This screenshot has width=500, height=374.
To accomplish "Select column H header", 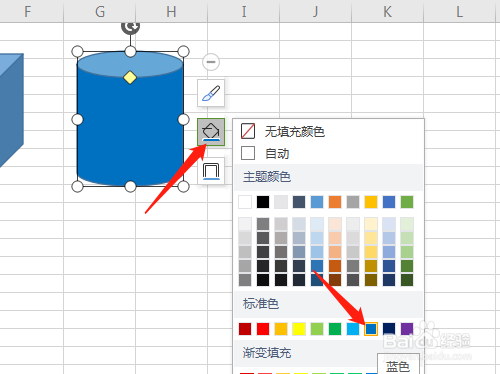I will [171, 11].
